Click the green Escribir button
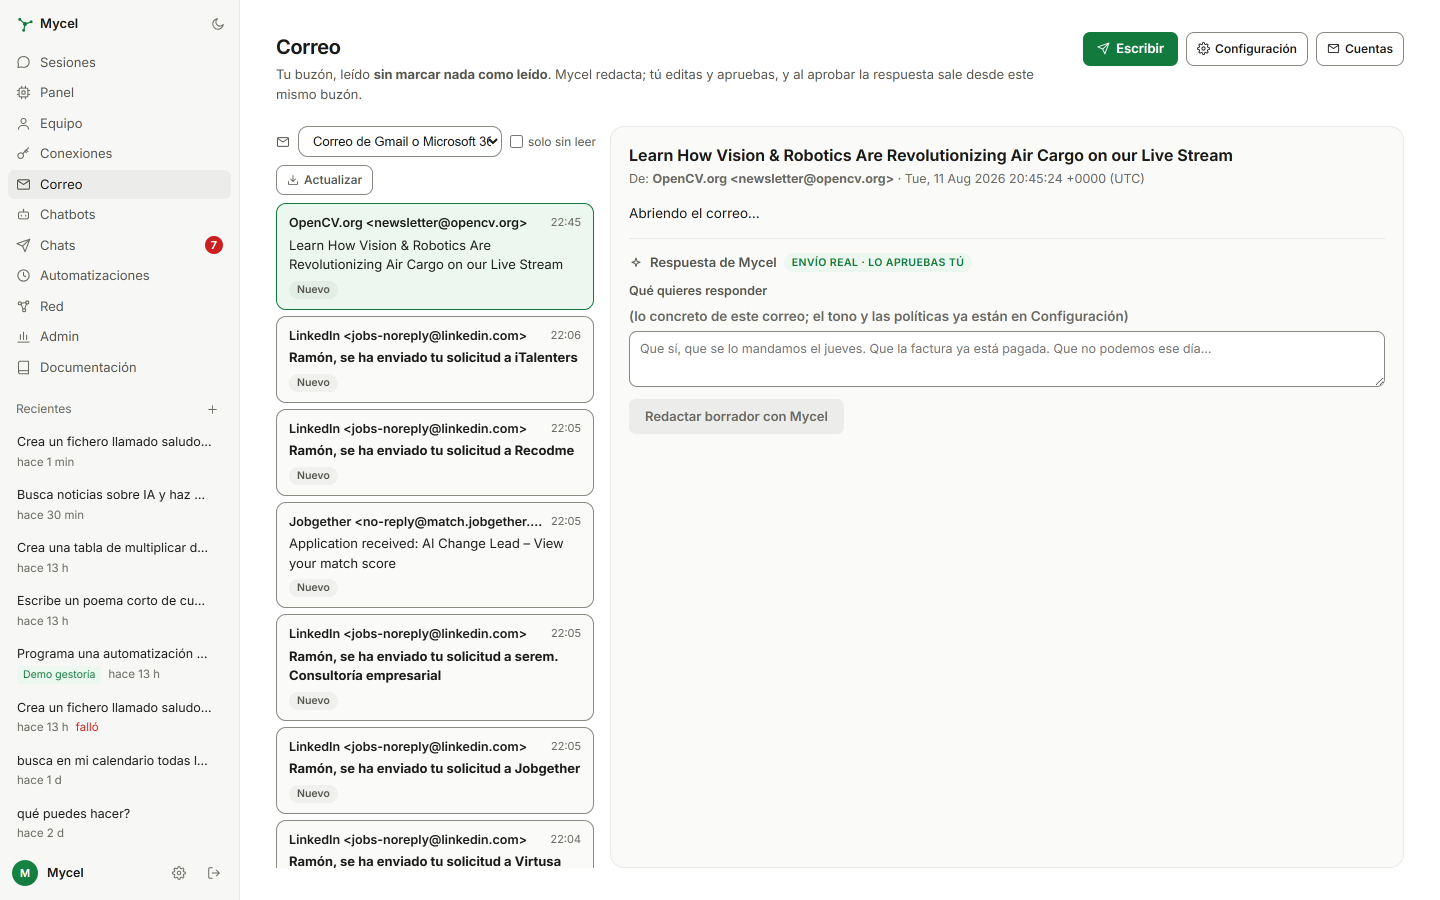1440x900 pixels. [1130, 49]
